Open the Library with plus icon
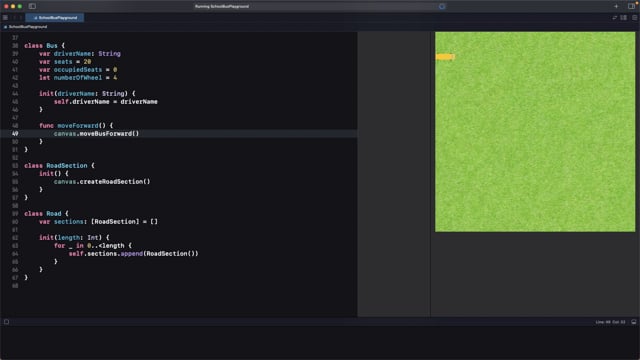 pyautogui.click(x=616, y=6)
